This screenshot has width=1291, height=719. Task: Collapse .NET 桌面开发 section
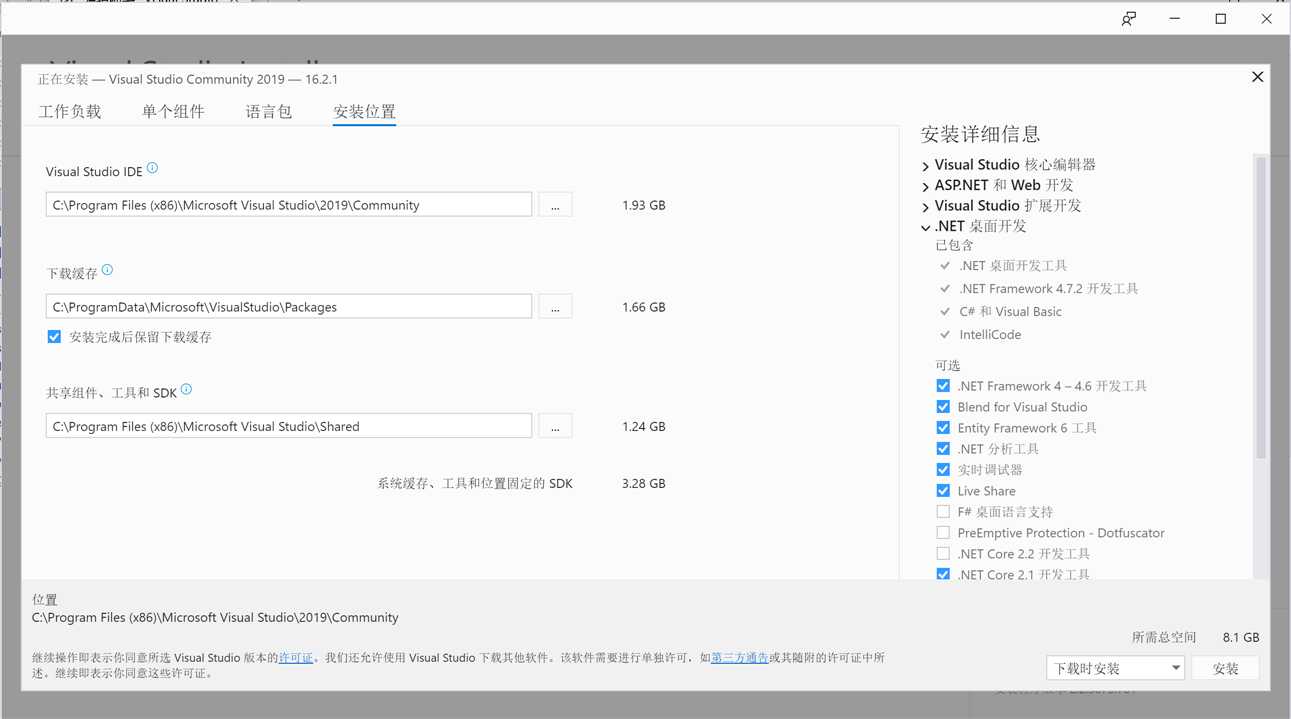[926, 227]
